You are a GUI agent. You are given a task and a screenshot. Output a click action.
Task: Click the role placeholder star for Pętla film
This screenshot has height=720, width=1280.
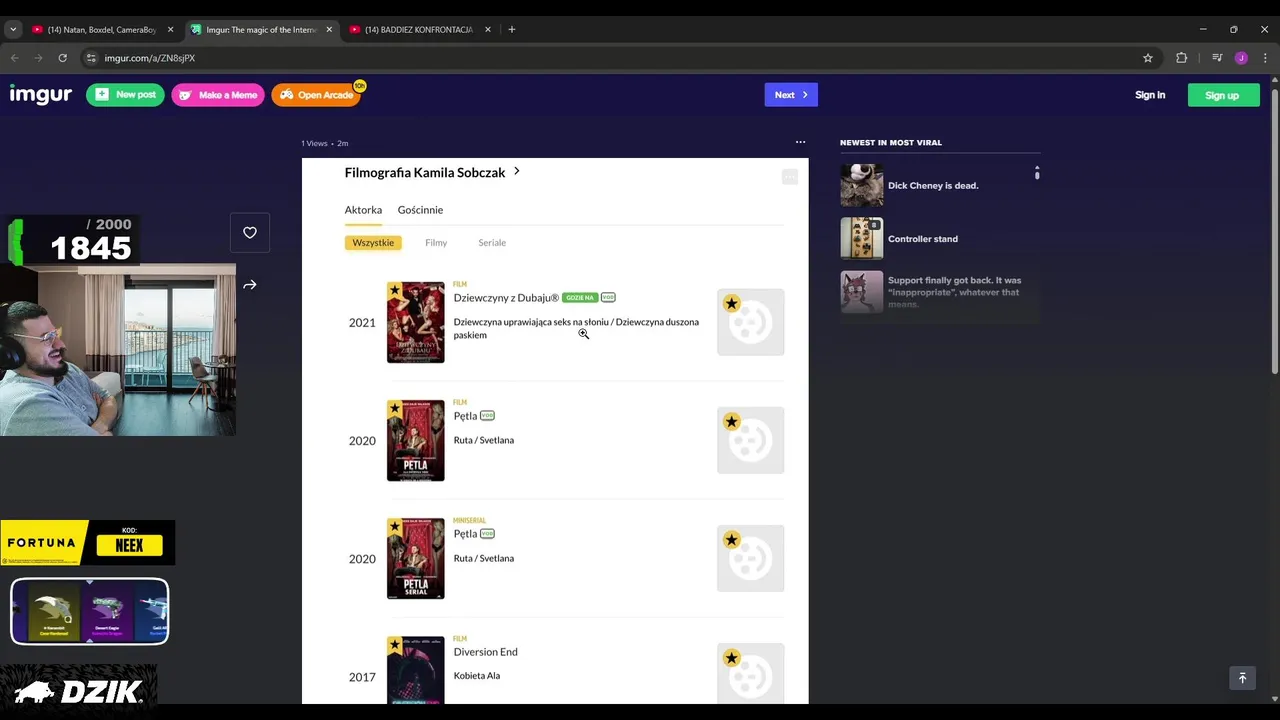(x=732, y=422)
